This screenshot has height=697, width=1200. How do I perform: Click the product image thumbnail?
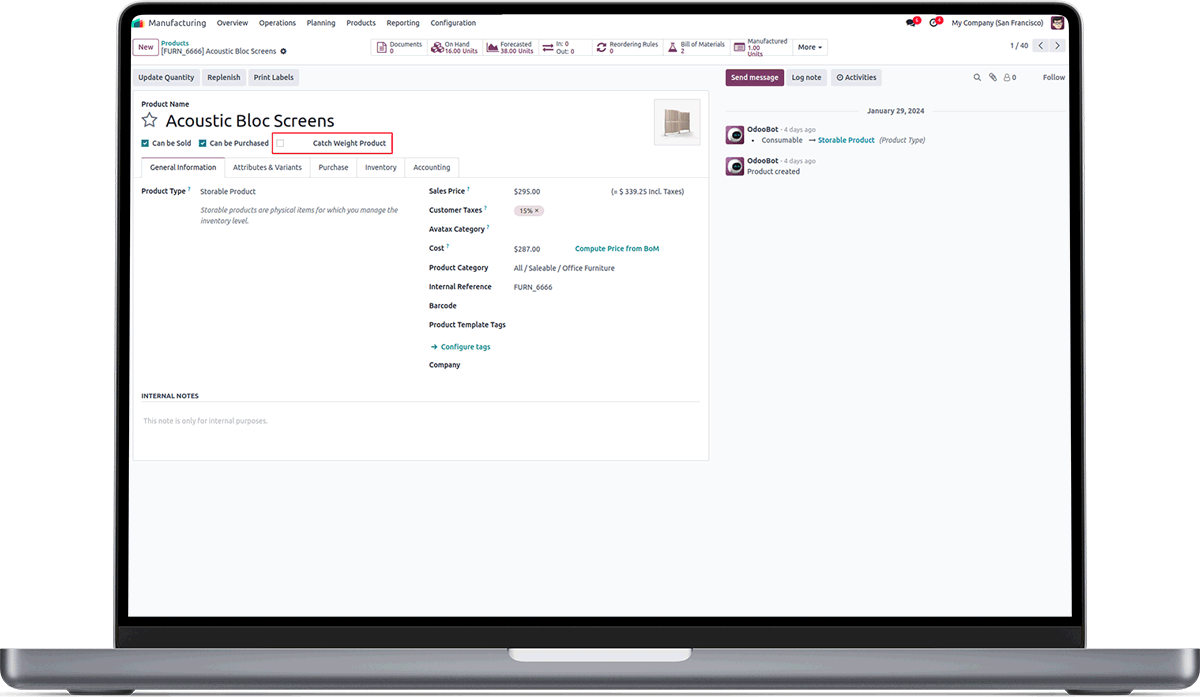[x=677, y=122]
